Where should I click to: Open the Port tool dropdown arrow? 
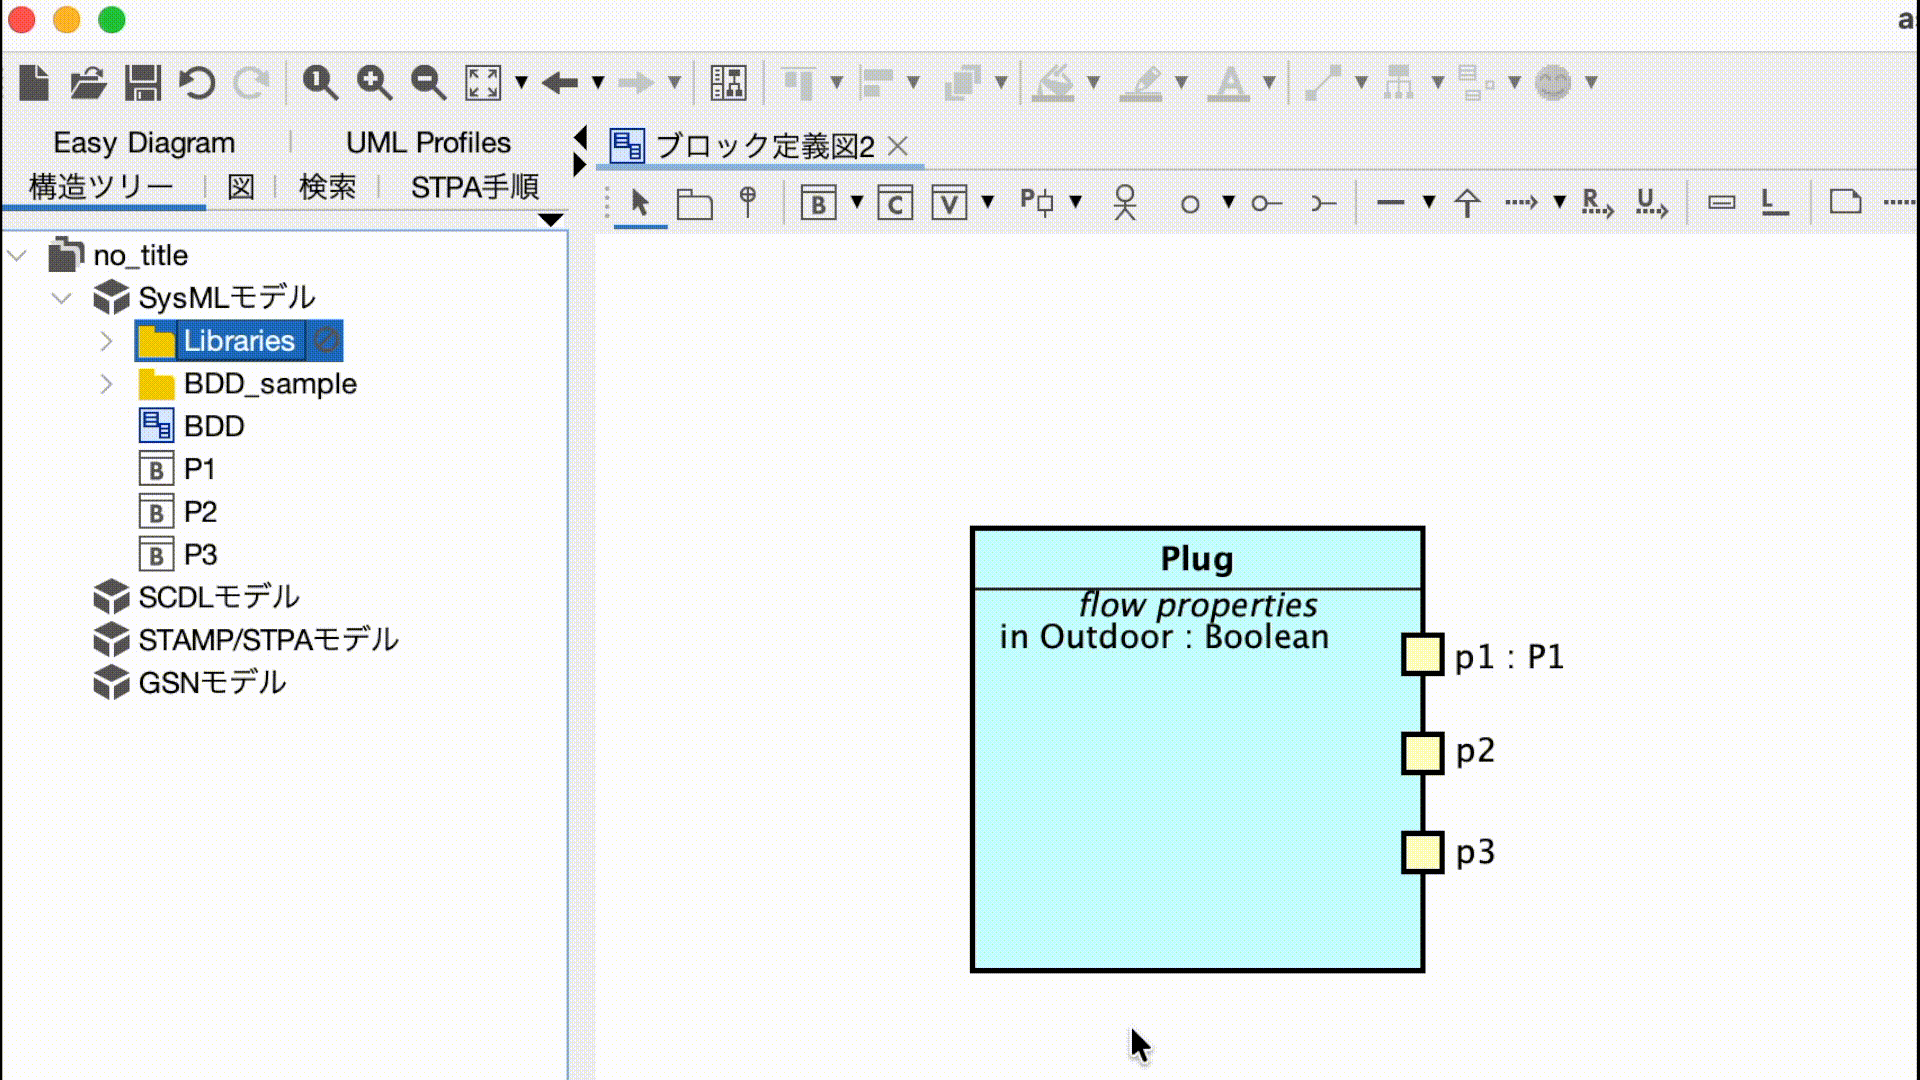click(x=1076, y=203)
